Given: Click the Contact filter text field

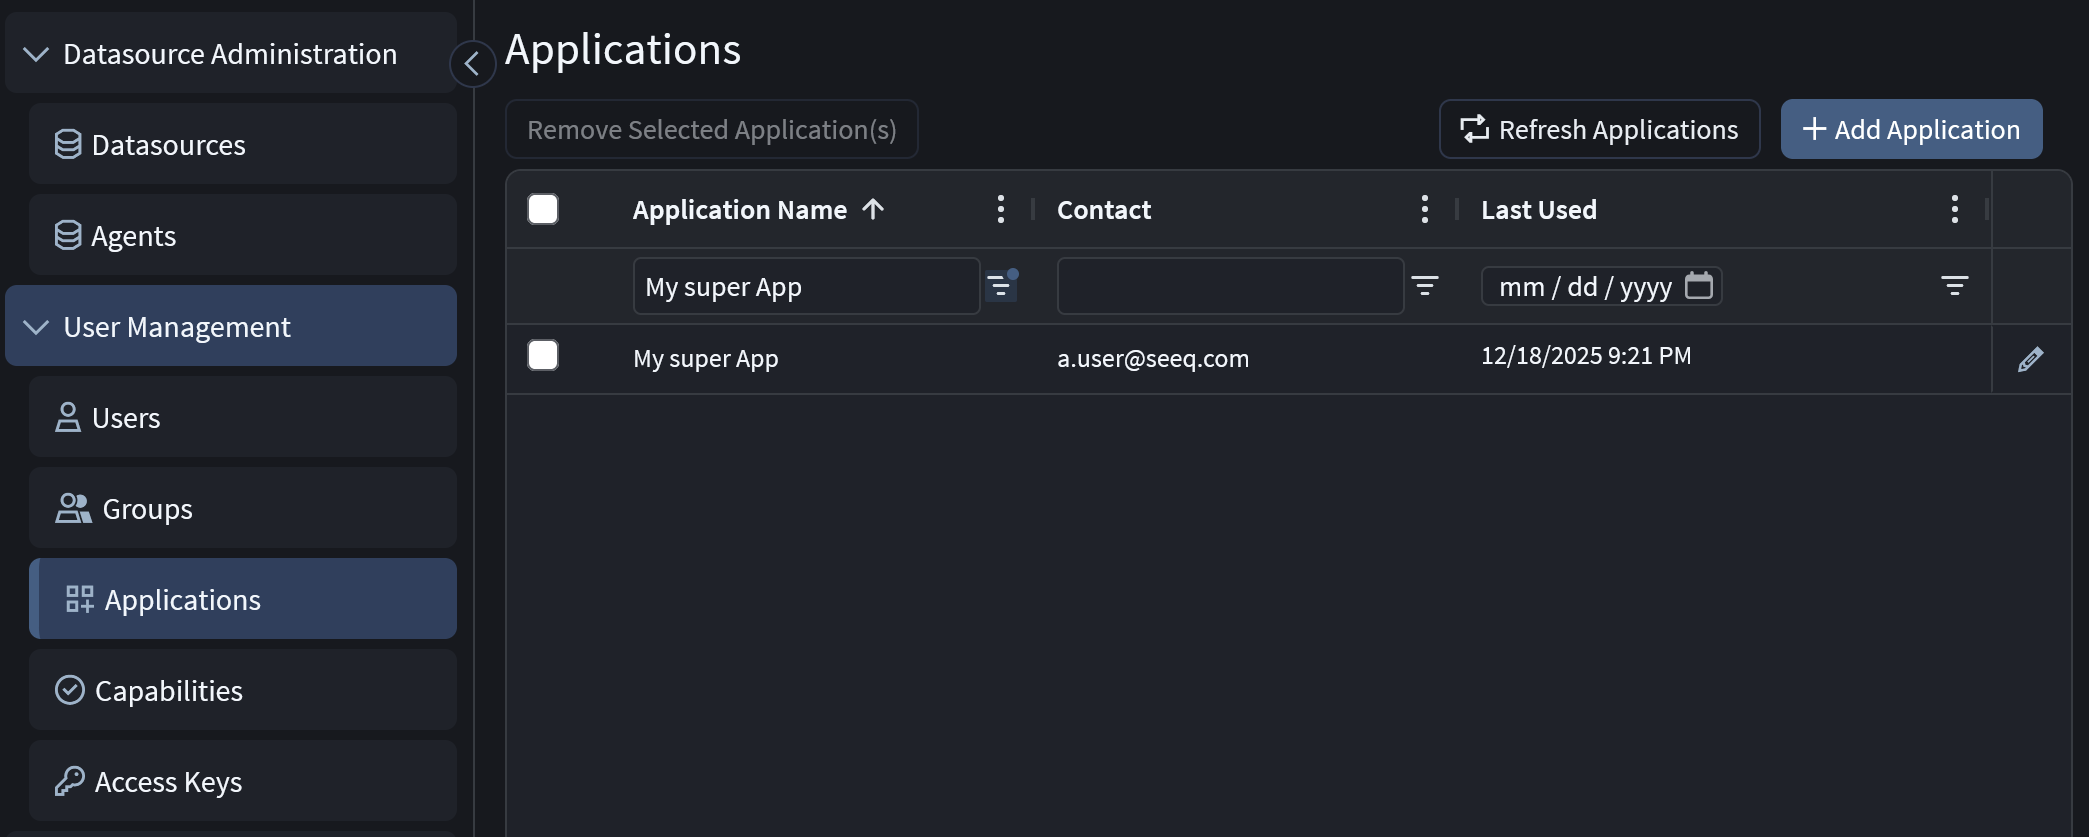Looking at the screenshot, I should point(1230,287).
